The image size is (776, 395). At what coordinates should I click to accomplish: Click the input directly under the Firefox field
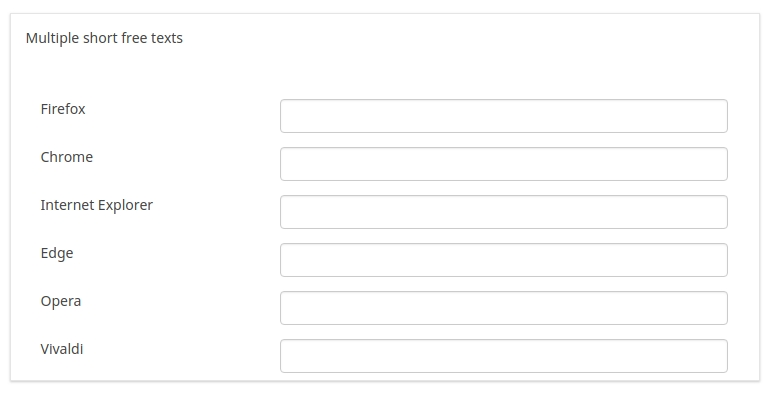[504, 164]
